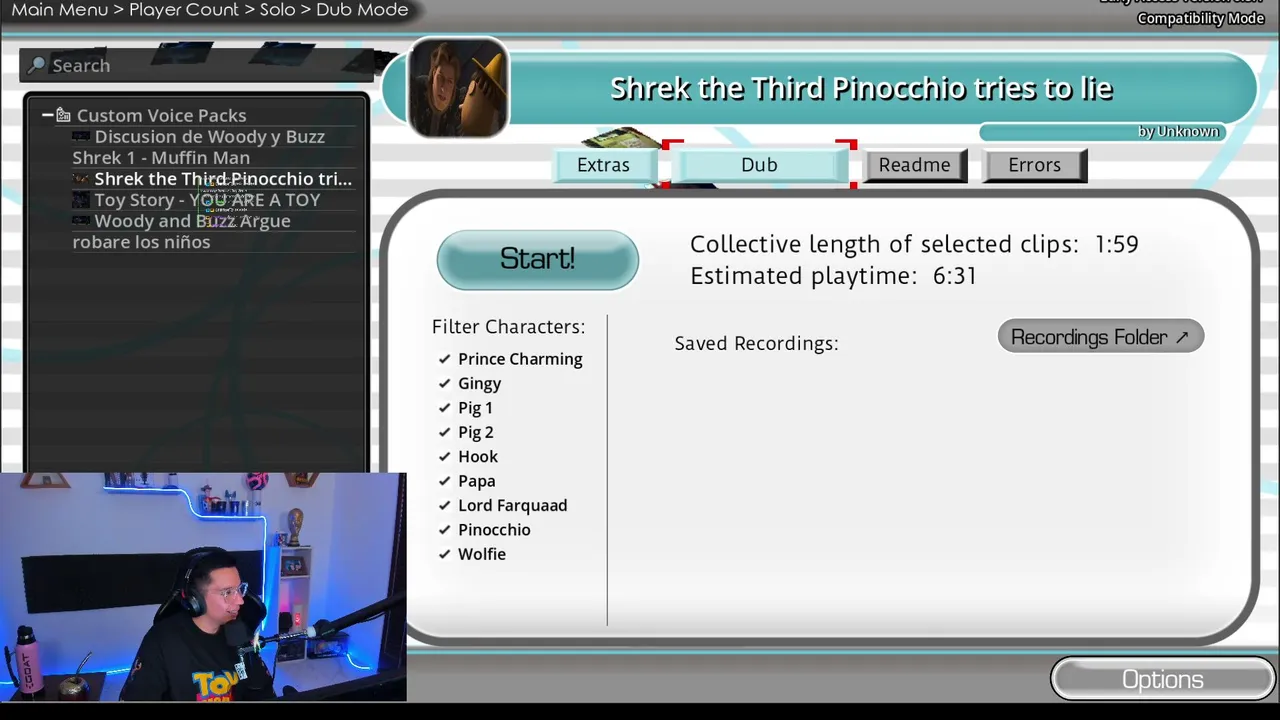Click the Shrek the Third pack cover image
The image size is (1280, 720).
coord(458,88)
